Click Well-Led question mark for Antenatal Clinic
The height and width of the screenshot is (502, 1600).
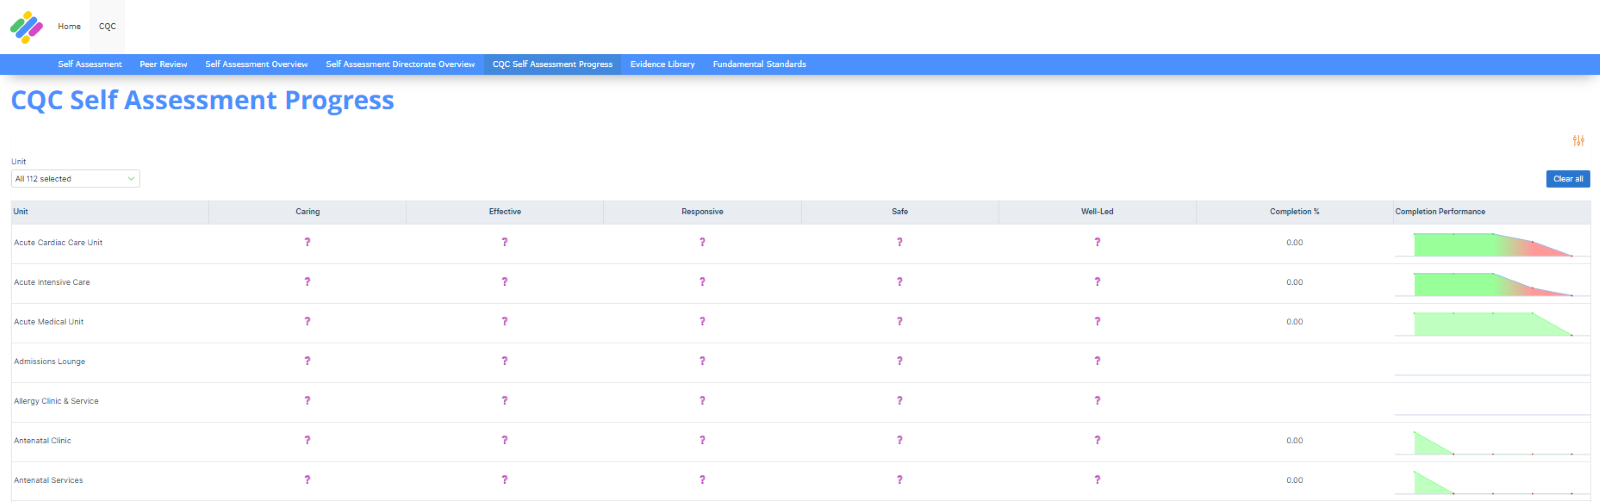pyautogui.click(x=1097, y=440)
